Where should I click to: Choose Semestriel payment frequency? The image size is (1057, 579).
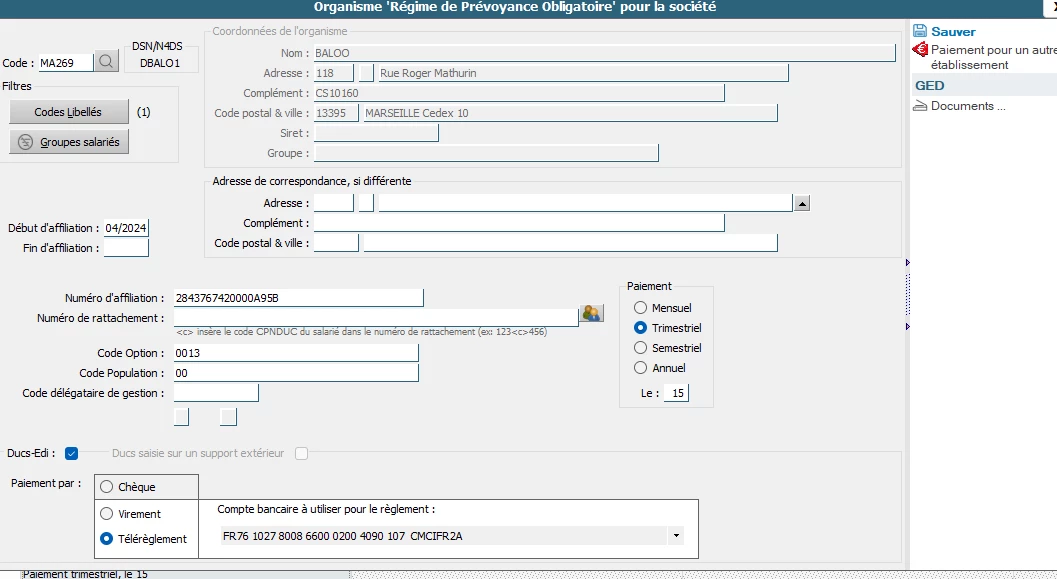[640, 348]
